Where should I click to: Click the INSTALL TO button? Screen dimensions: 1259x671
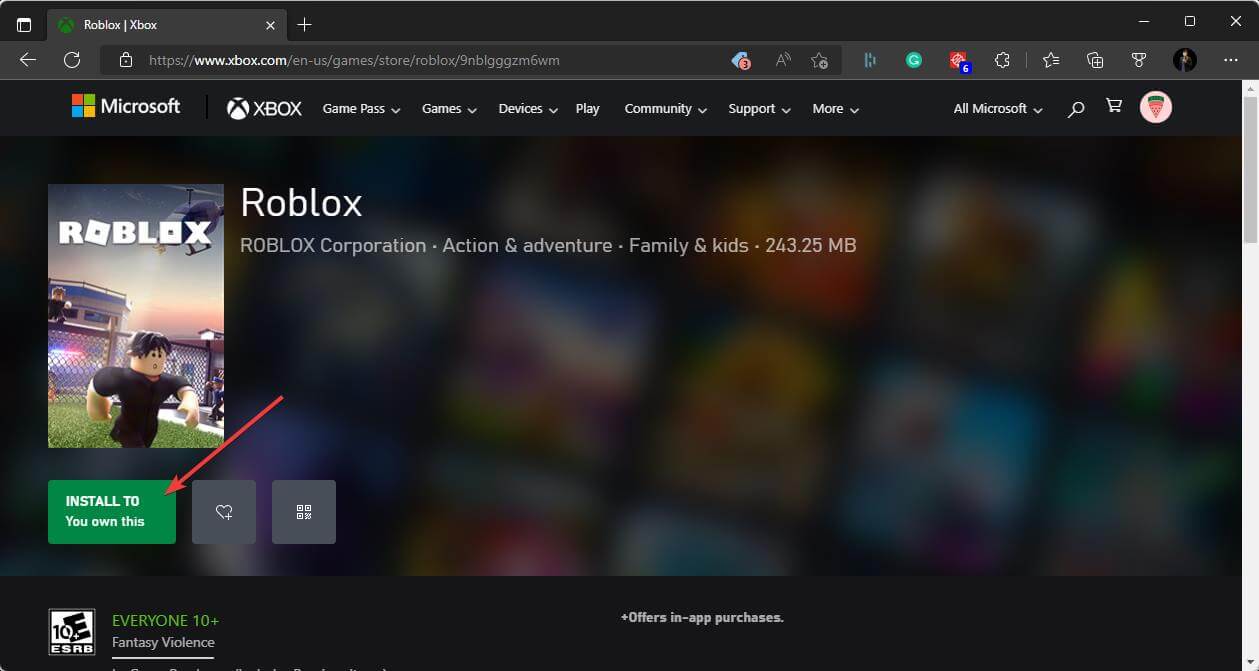coord(111,511)
